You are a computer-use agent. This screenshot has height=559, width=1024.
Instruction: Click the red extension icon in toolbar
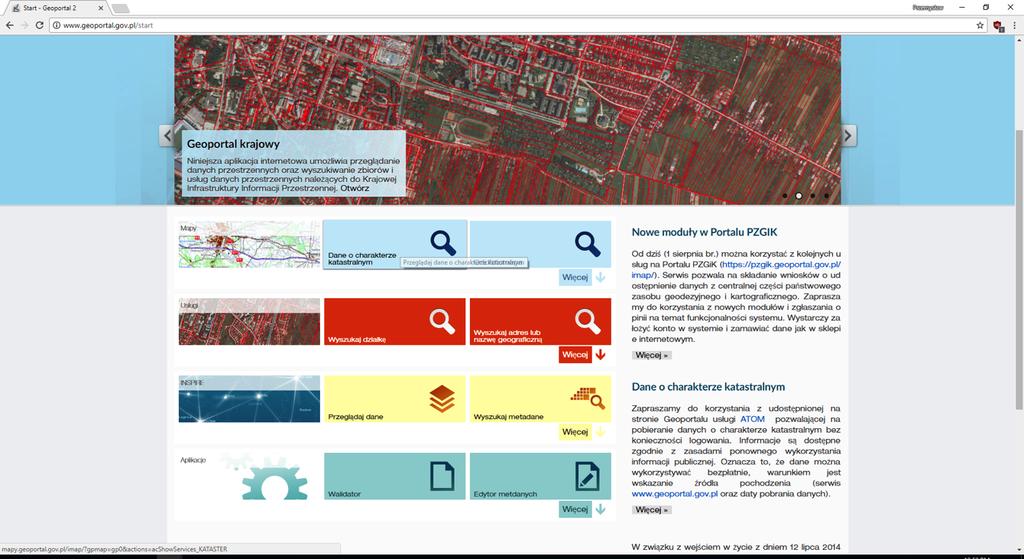coord(998,26)
